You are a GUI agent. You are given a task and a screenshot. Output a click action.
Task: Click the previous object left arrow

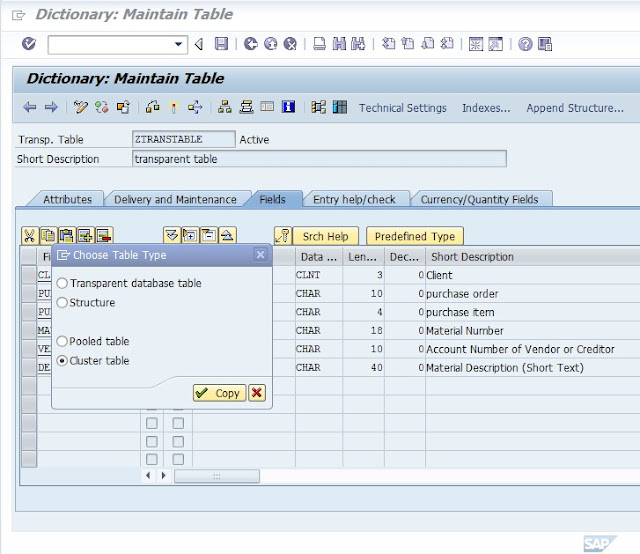30,107
